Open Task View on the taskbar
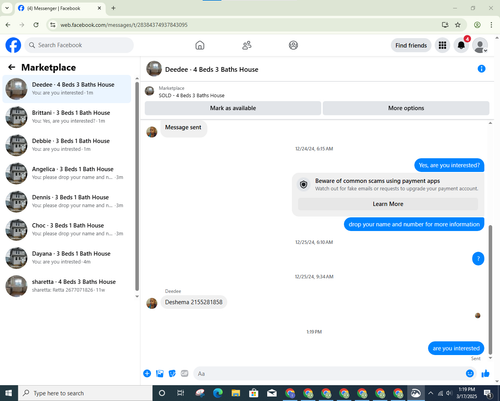 (180, 393)
